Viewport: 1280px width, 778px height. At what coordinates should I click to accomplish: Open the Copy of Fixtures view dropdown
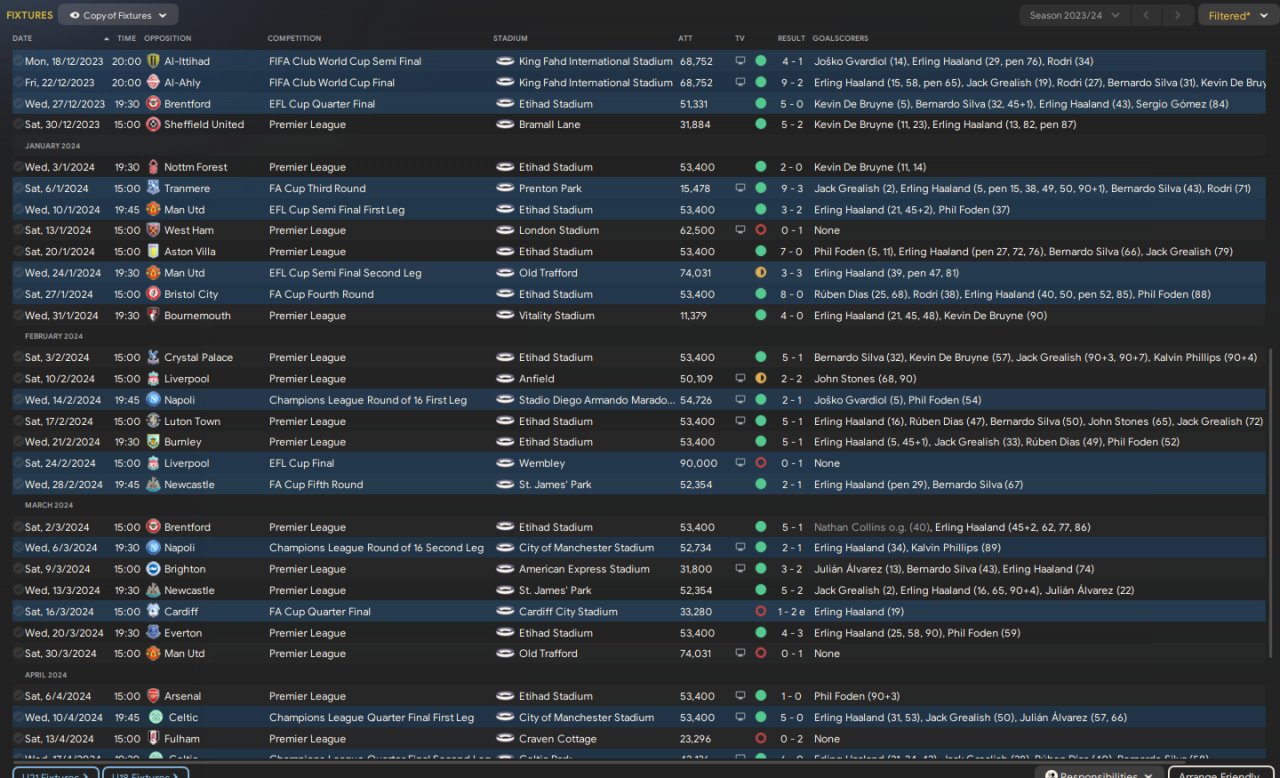[x=118, y=15]
